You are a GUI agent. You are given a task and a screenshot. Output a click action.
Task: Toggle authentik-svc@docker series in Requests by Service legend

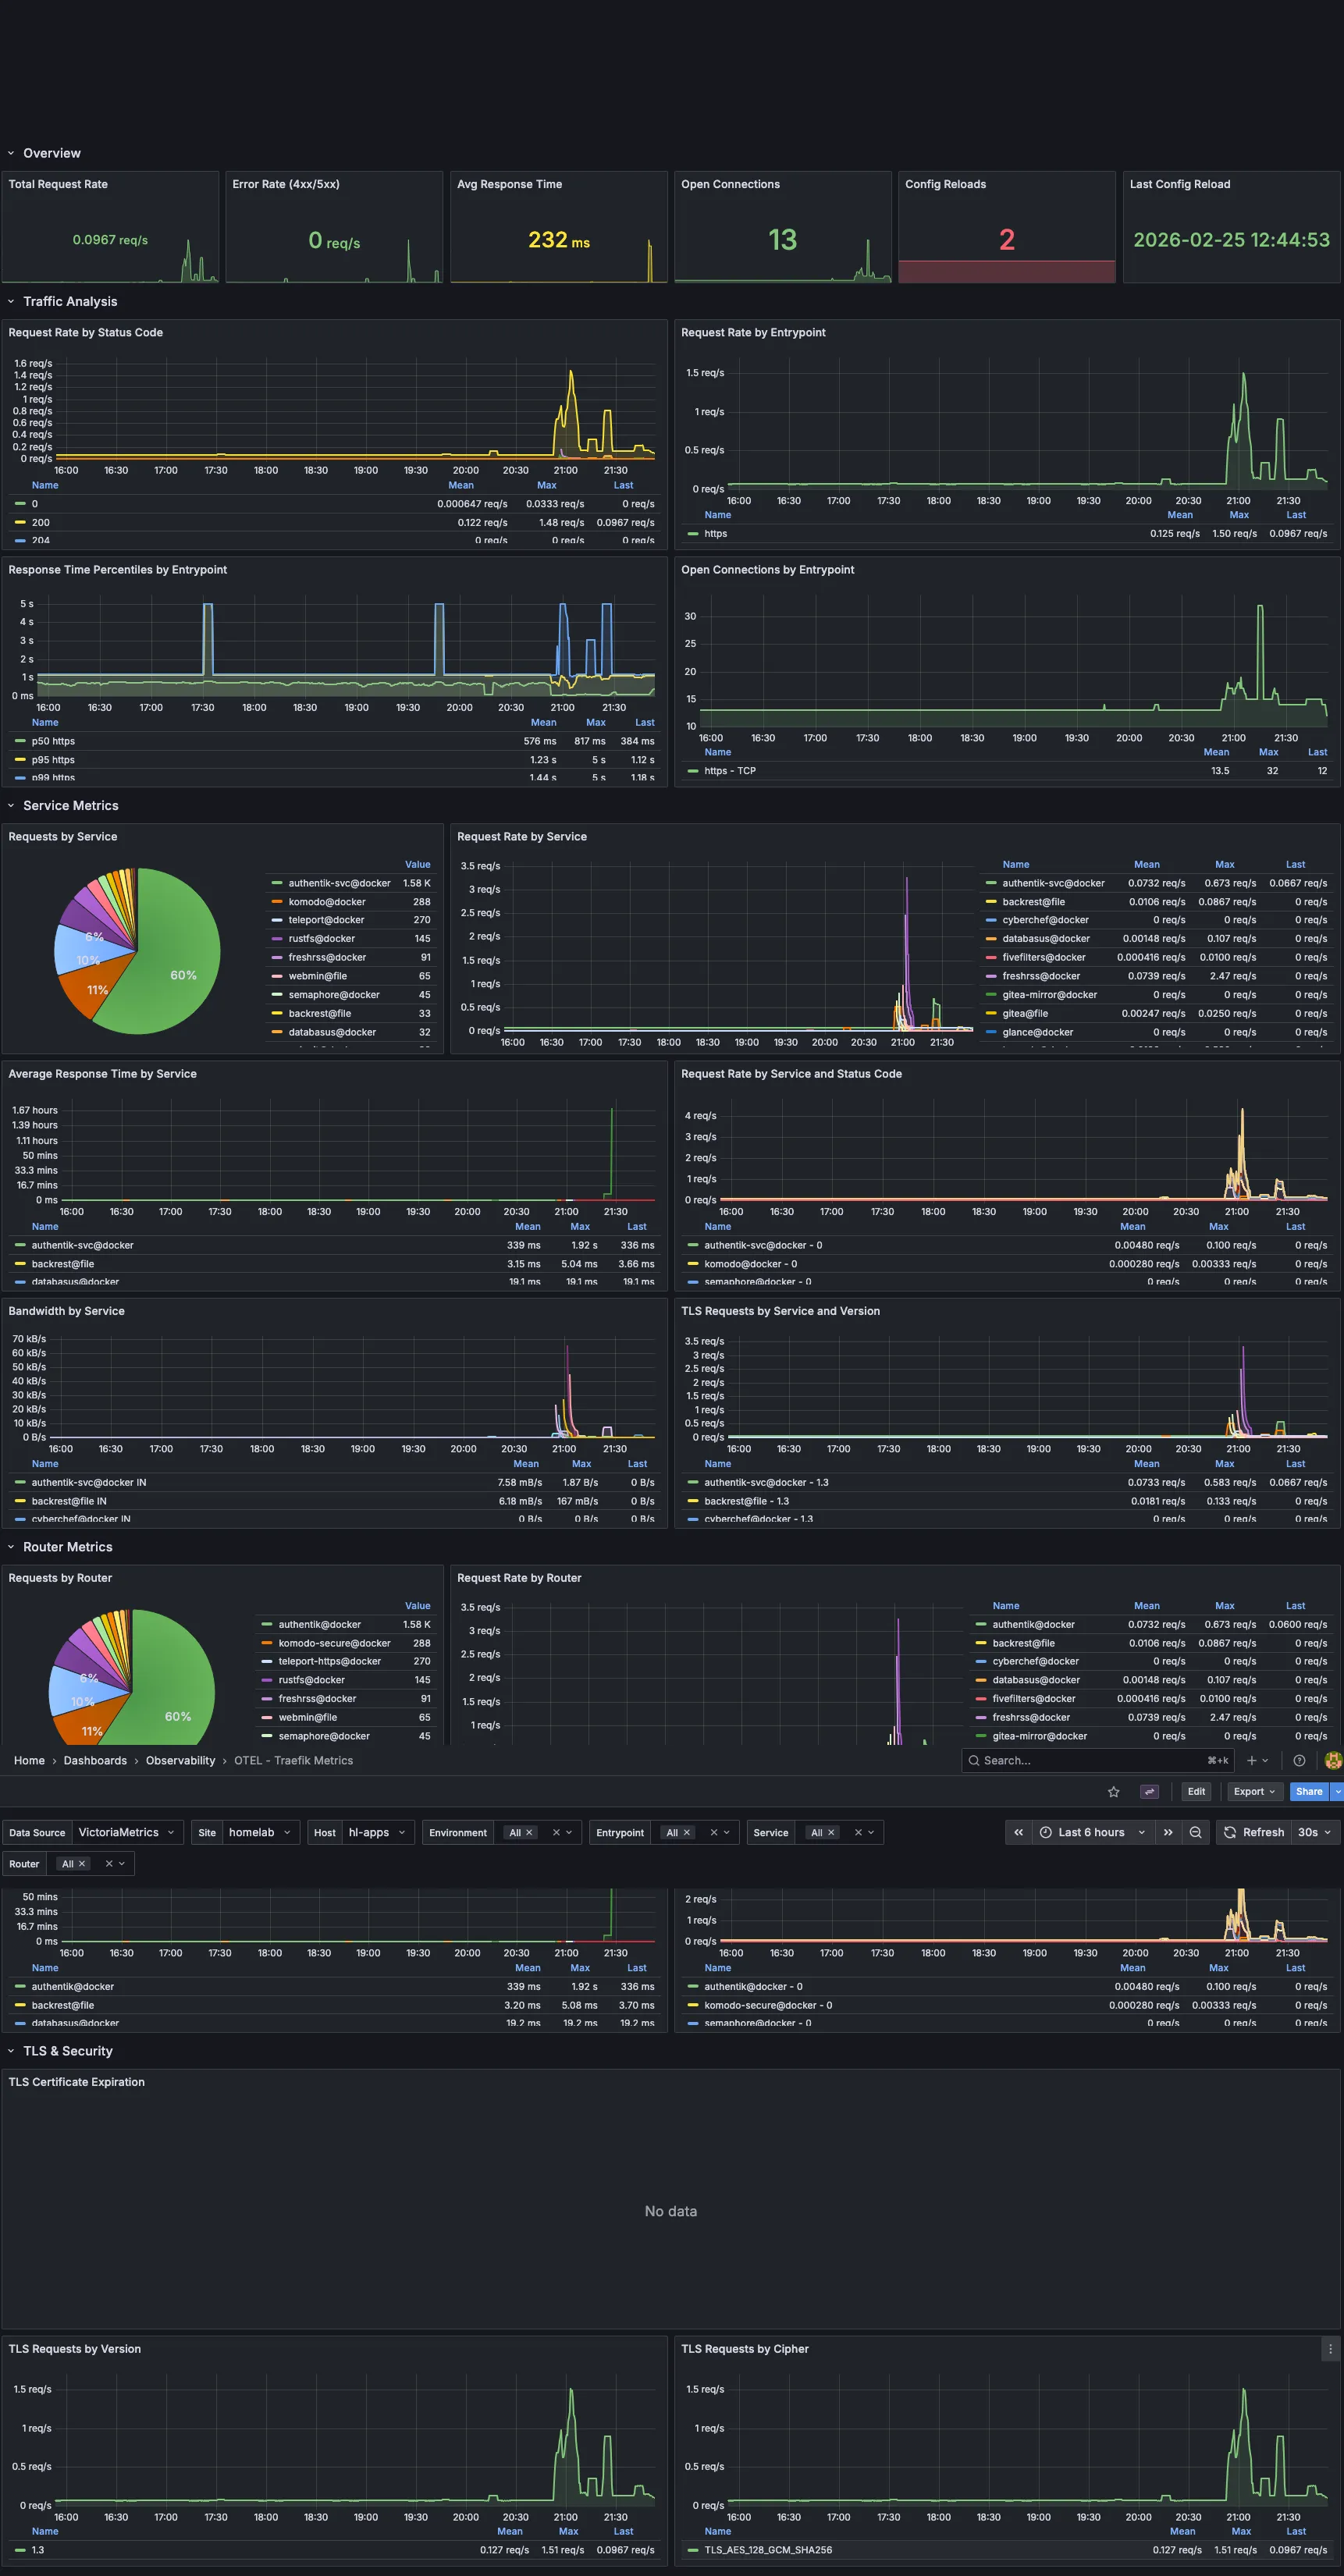tap(339, 883)
